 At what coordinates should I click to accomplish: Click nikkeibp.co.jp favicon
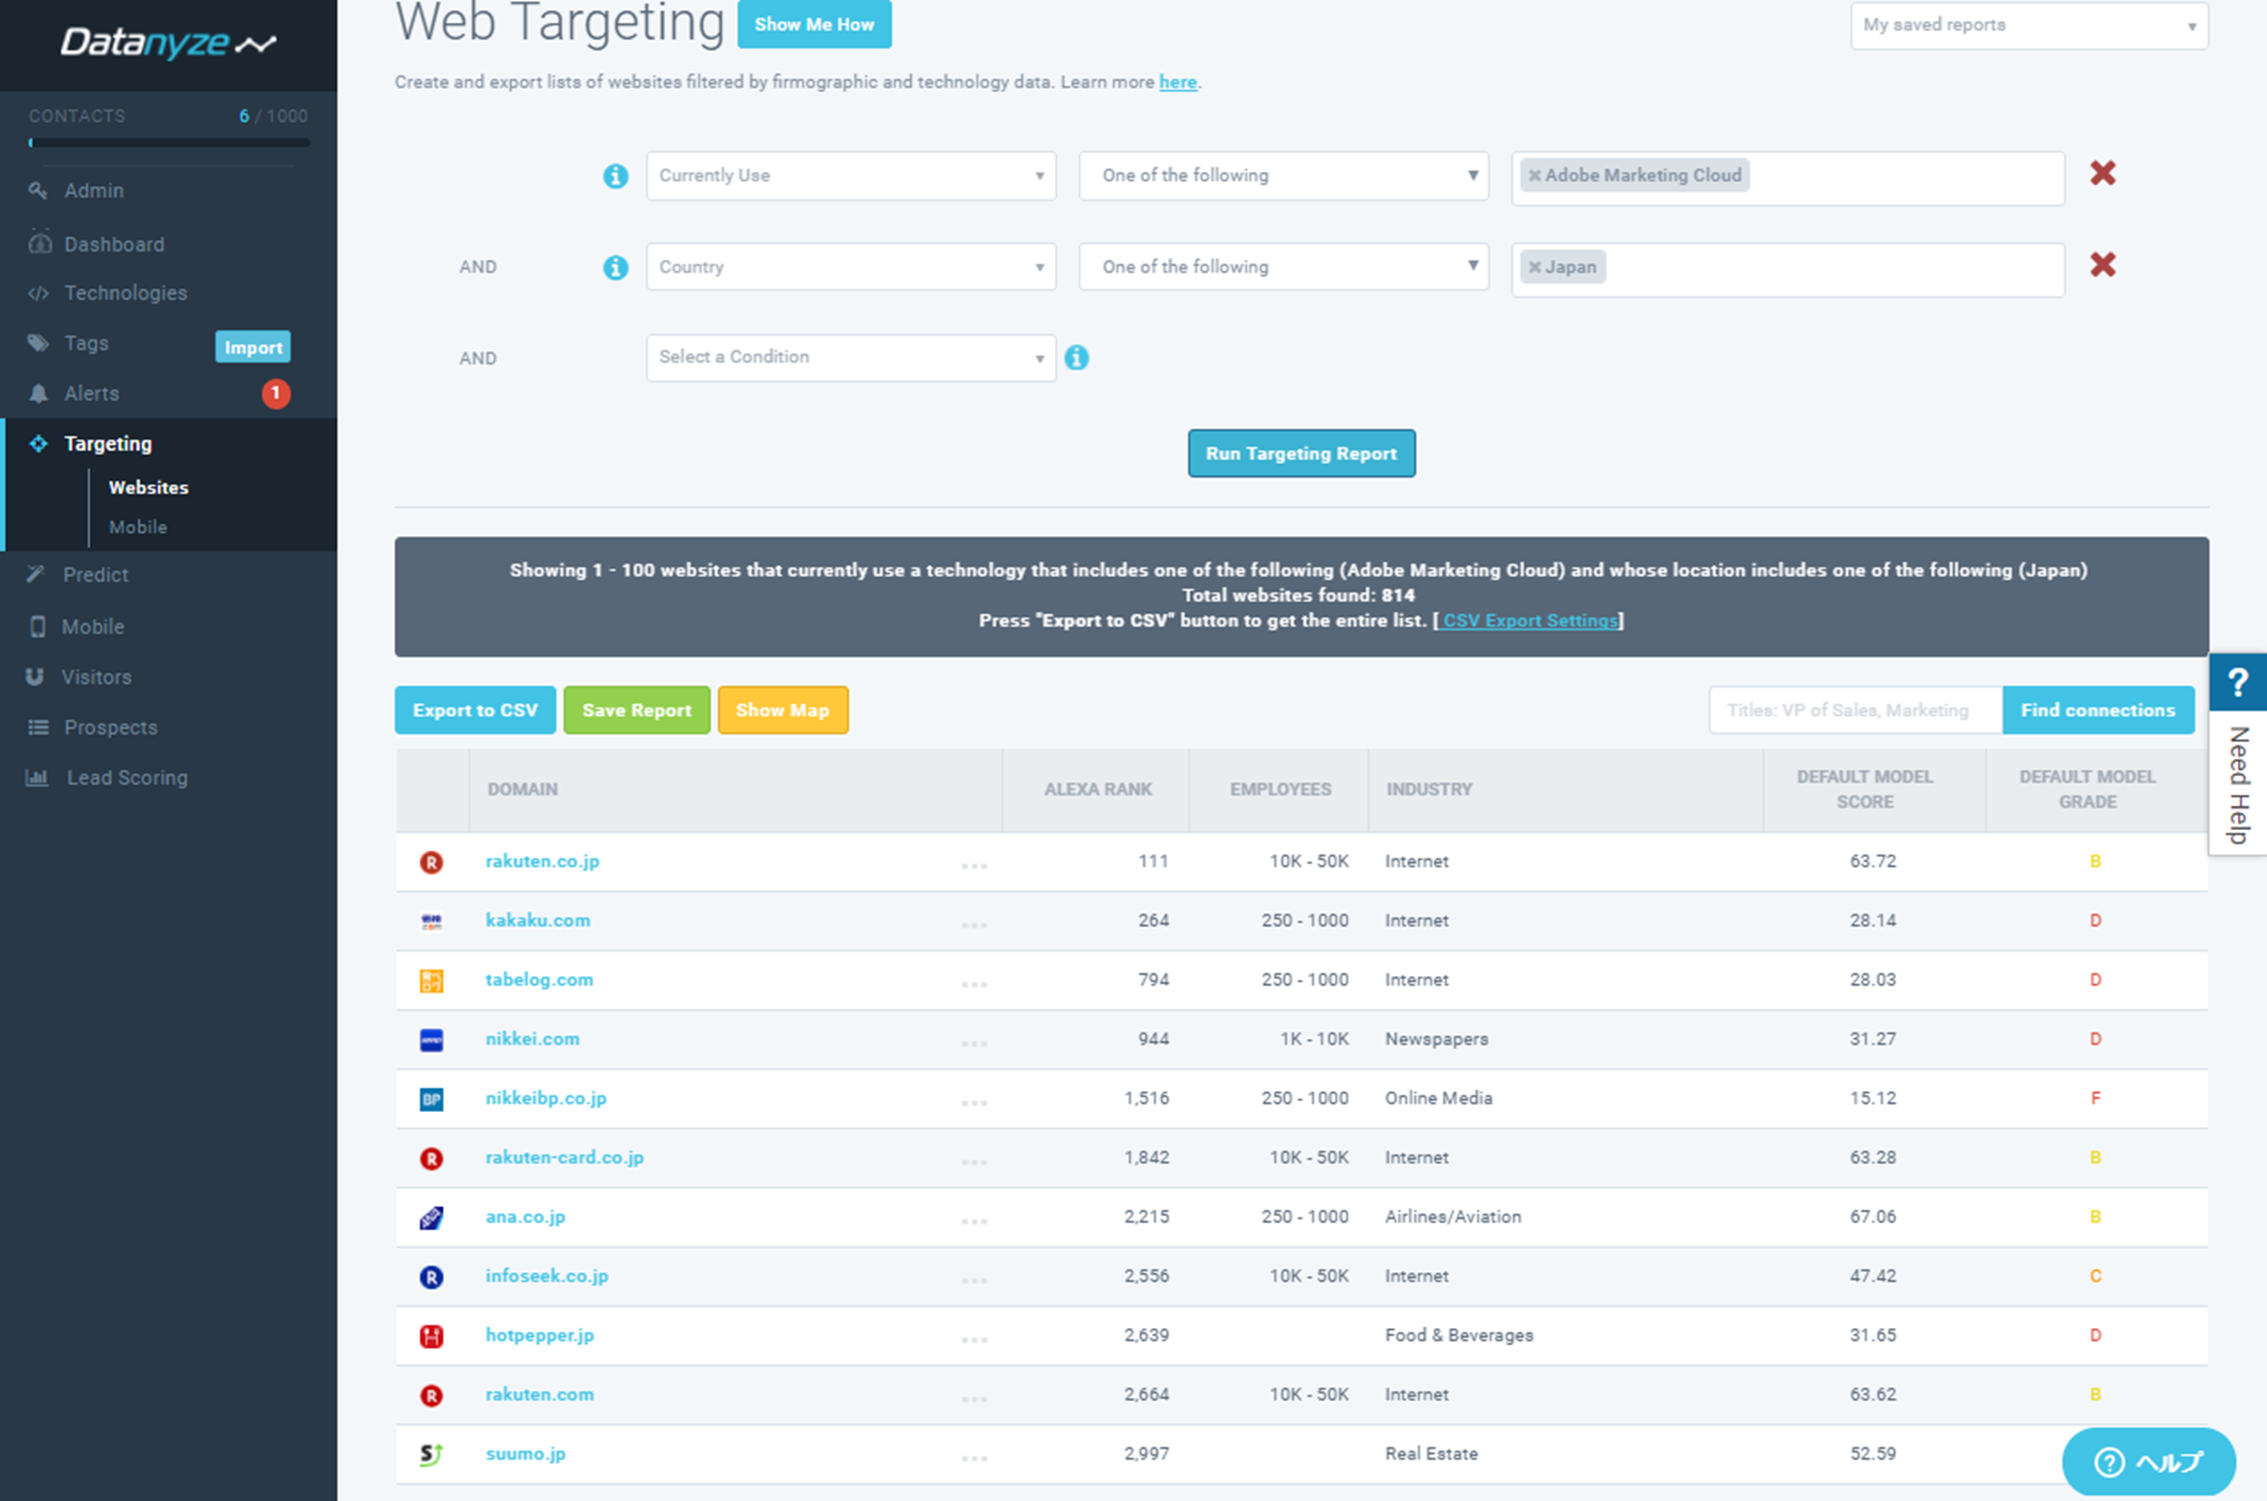click(431, 1099)
